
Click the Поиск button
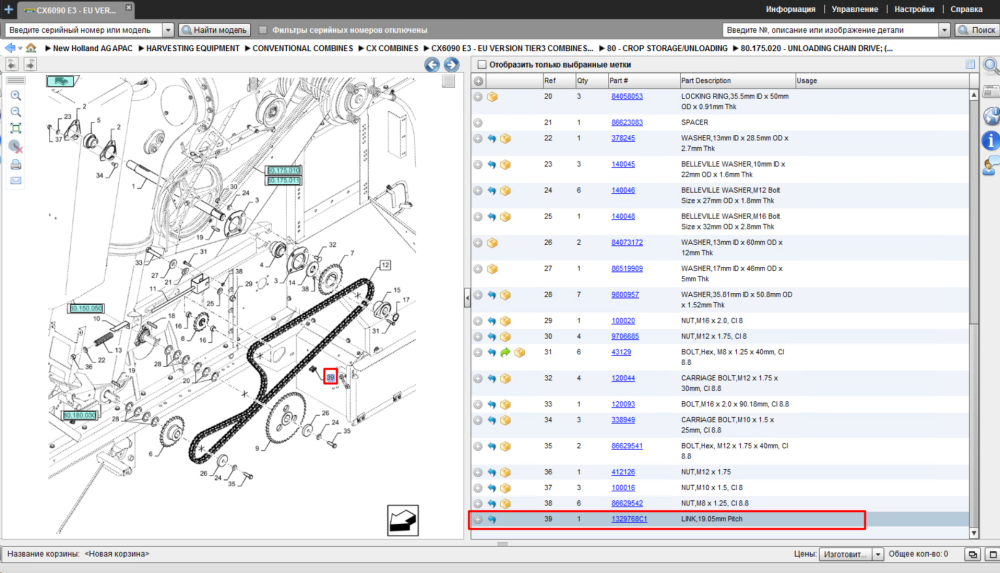[x=976, y=30]
